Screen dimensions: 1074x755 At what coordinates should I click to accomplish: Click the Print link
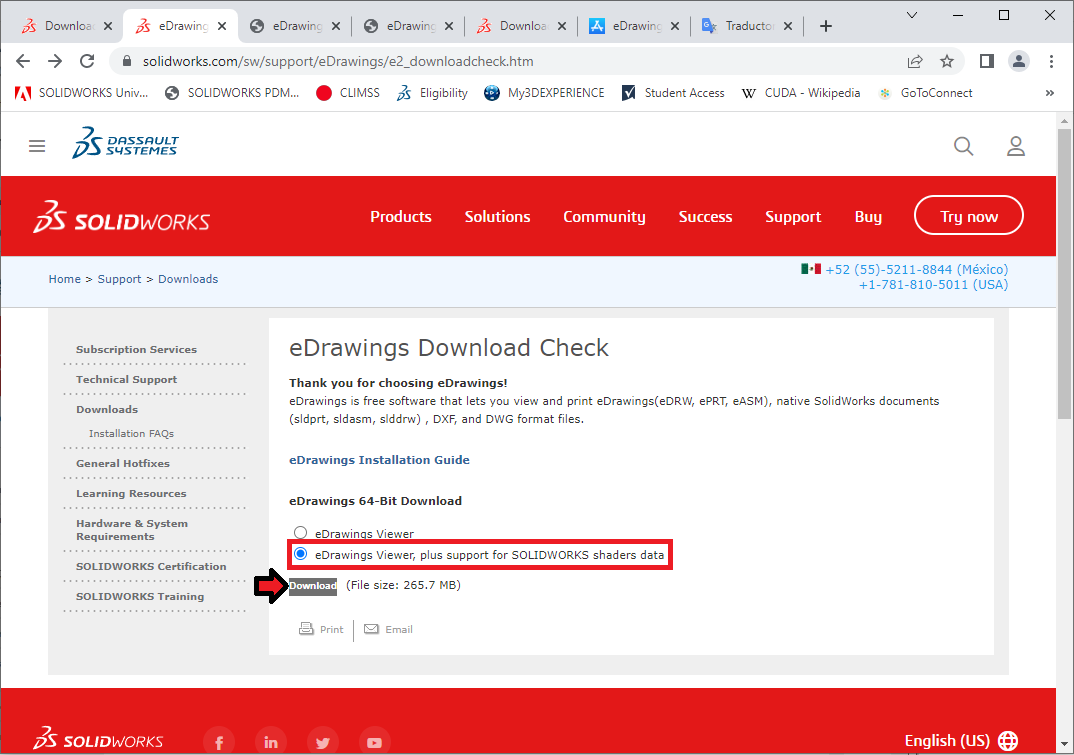pos(321,629)
